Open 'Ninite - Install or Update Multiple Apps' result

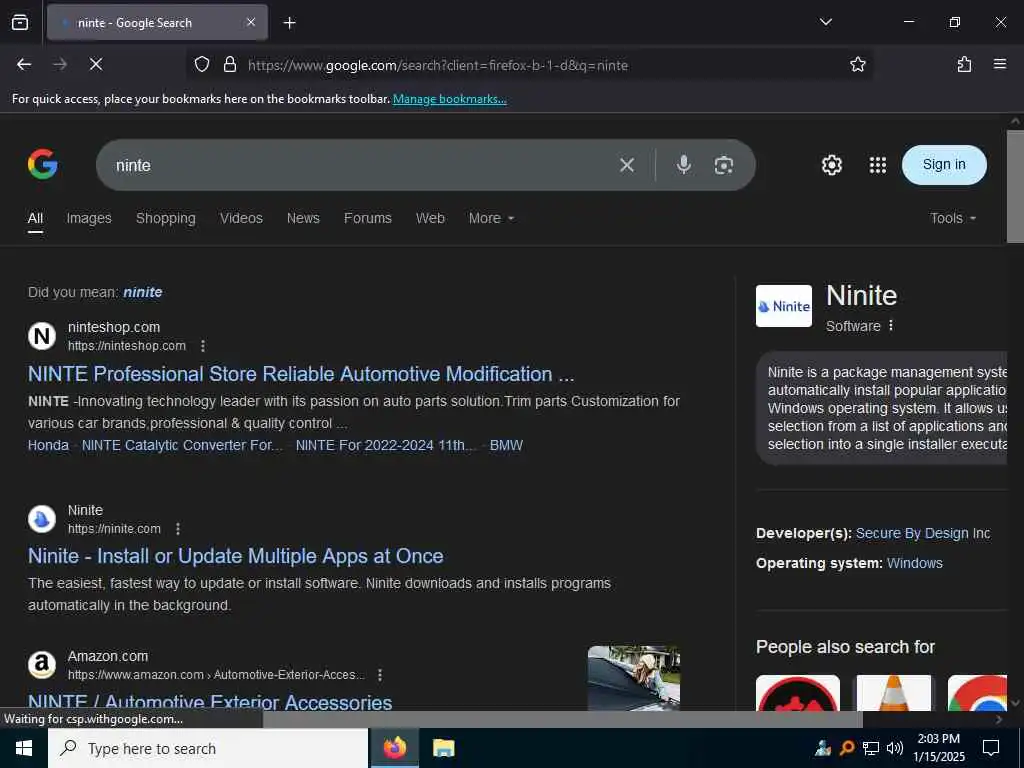pyautogui.click(x=236, y=556)
